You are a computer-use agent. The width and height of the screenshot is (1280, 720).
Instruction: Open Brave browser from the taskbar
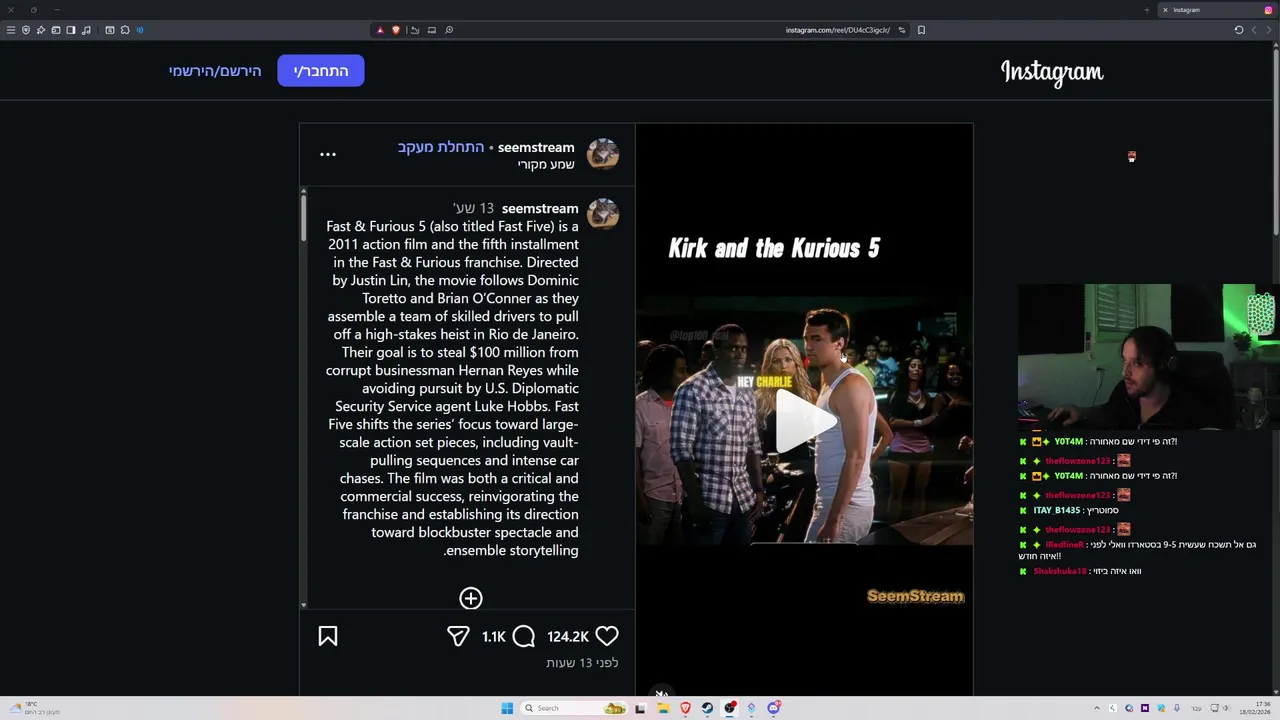[685, 708]
